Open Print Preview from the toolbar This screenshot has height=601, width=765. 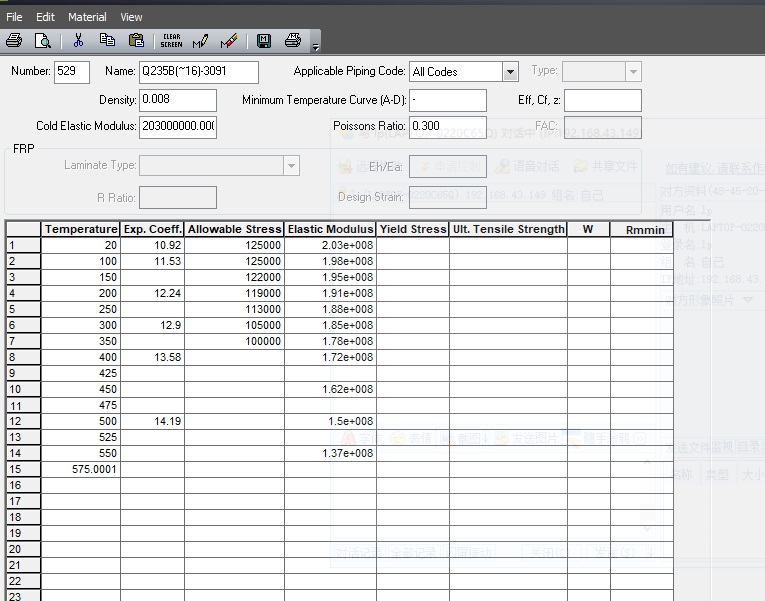click(x=43, y=41)
